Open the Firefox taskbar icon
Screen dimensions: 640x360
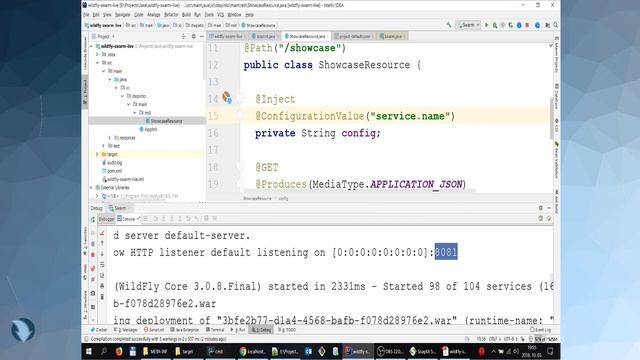(118, 351)
